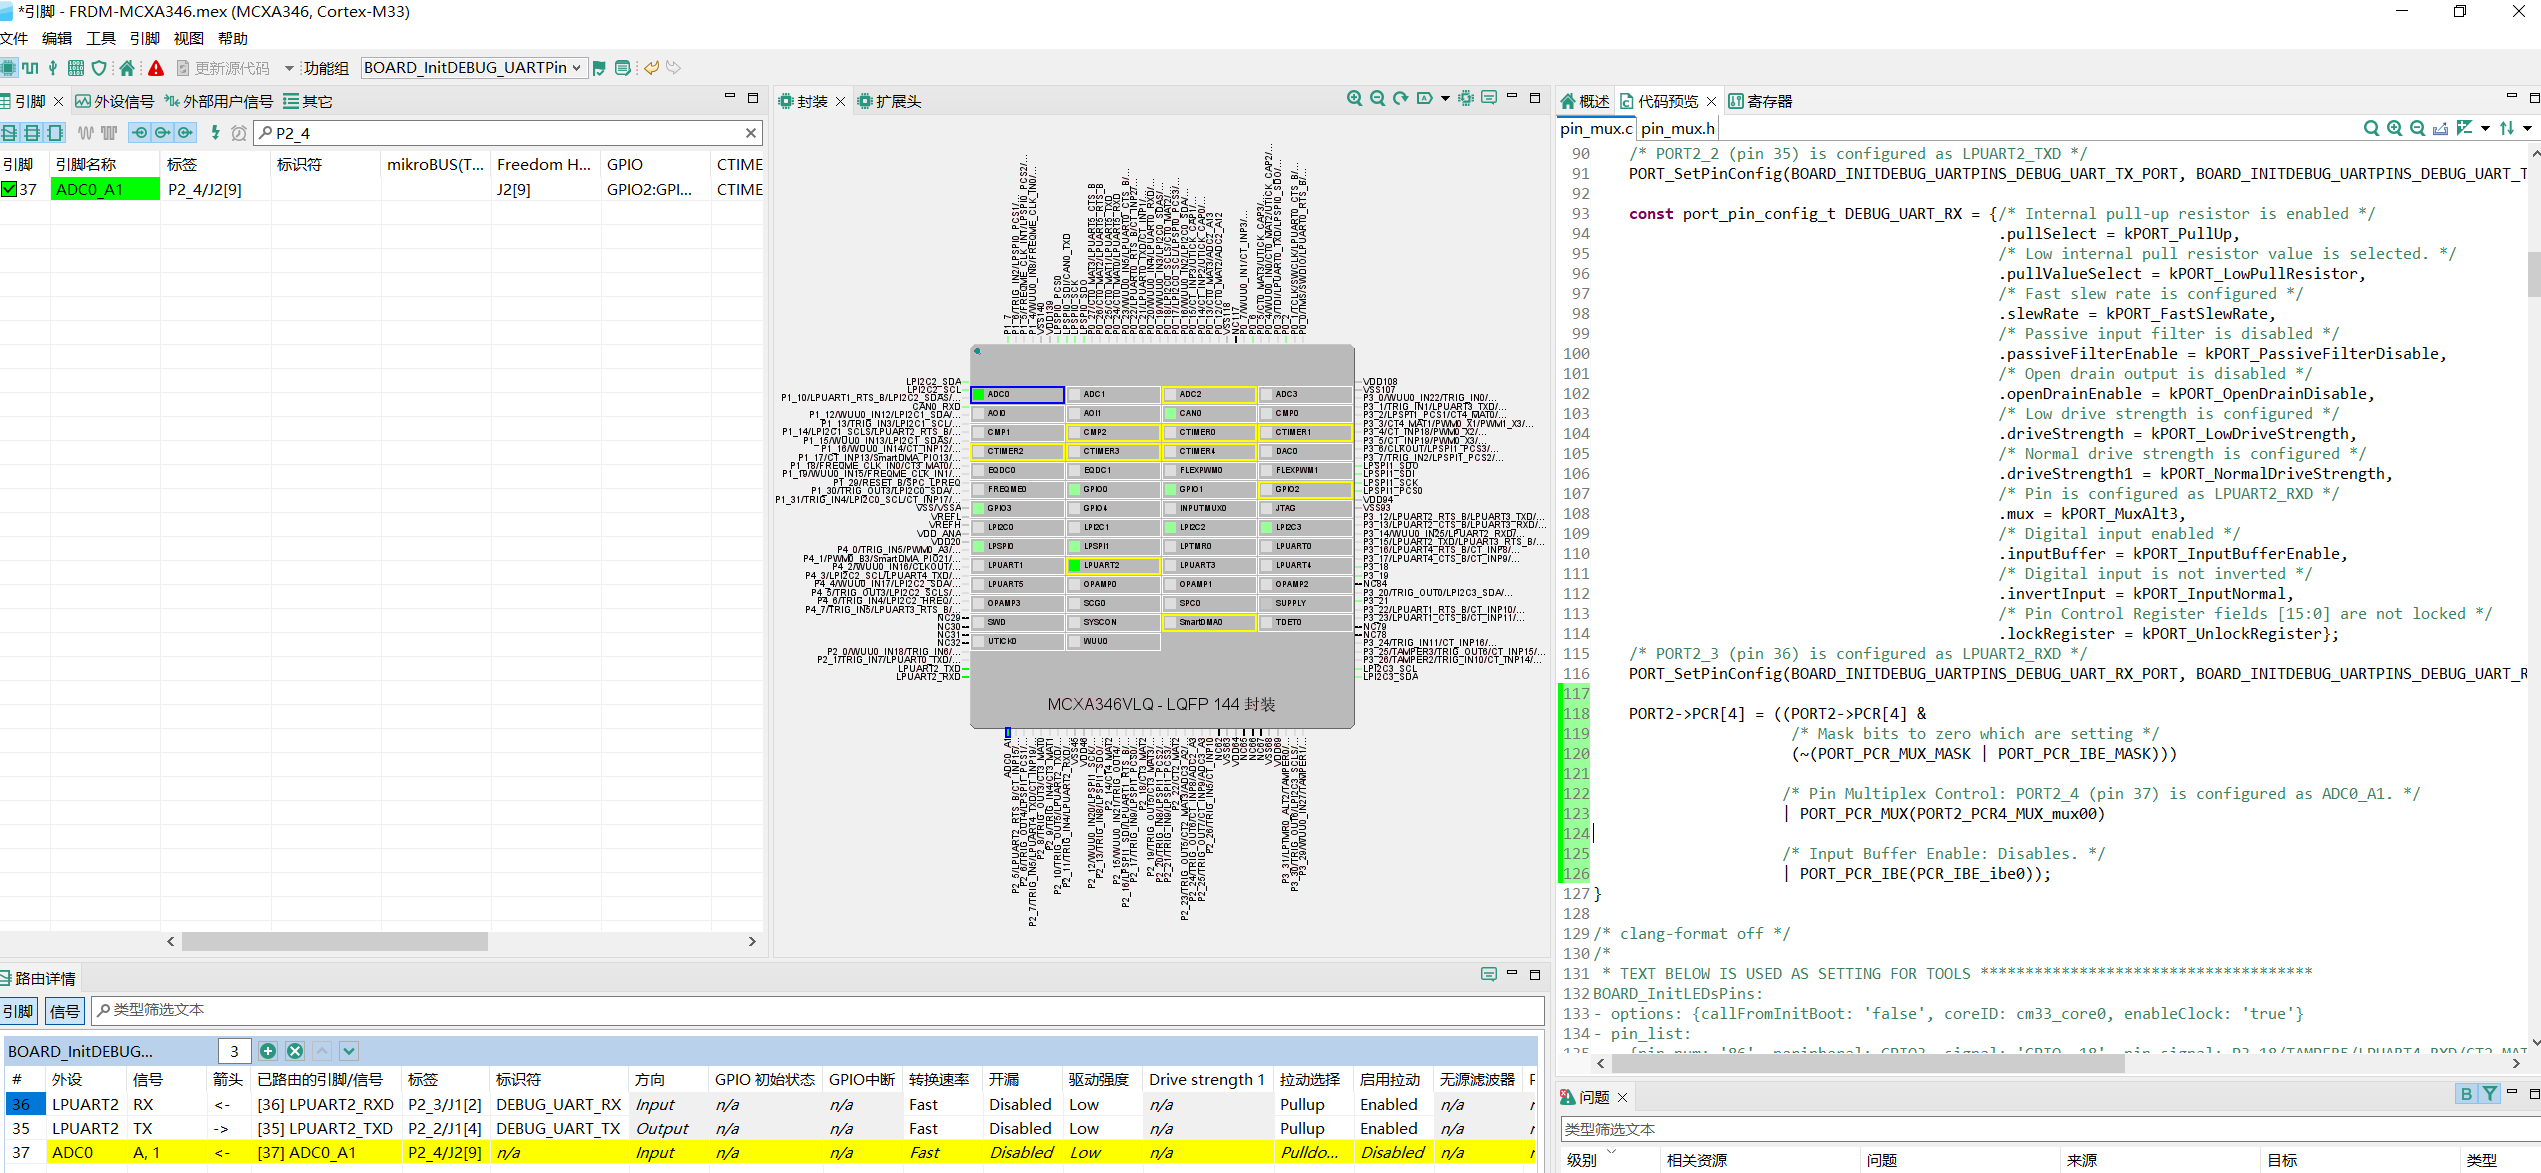Click the red warning triangle icon
Image resolution: width=2541 pixels, height=1173 pixels.
coord(156,68)
